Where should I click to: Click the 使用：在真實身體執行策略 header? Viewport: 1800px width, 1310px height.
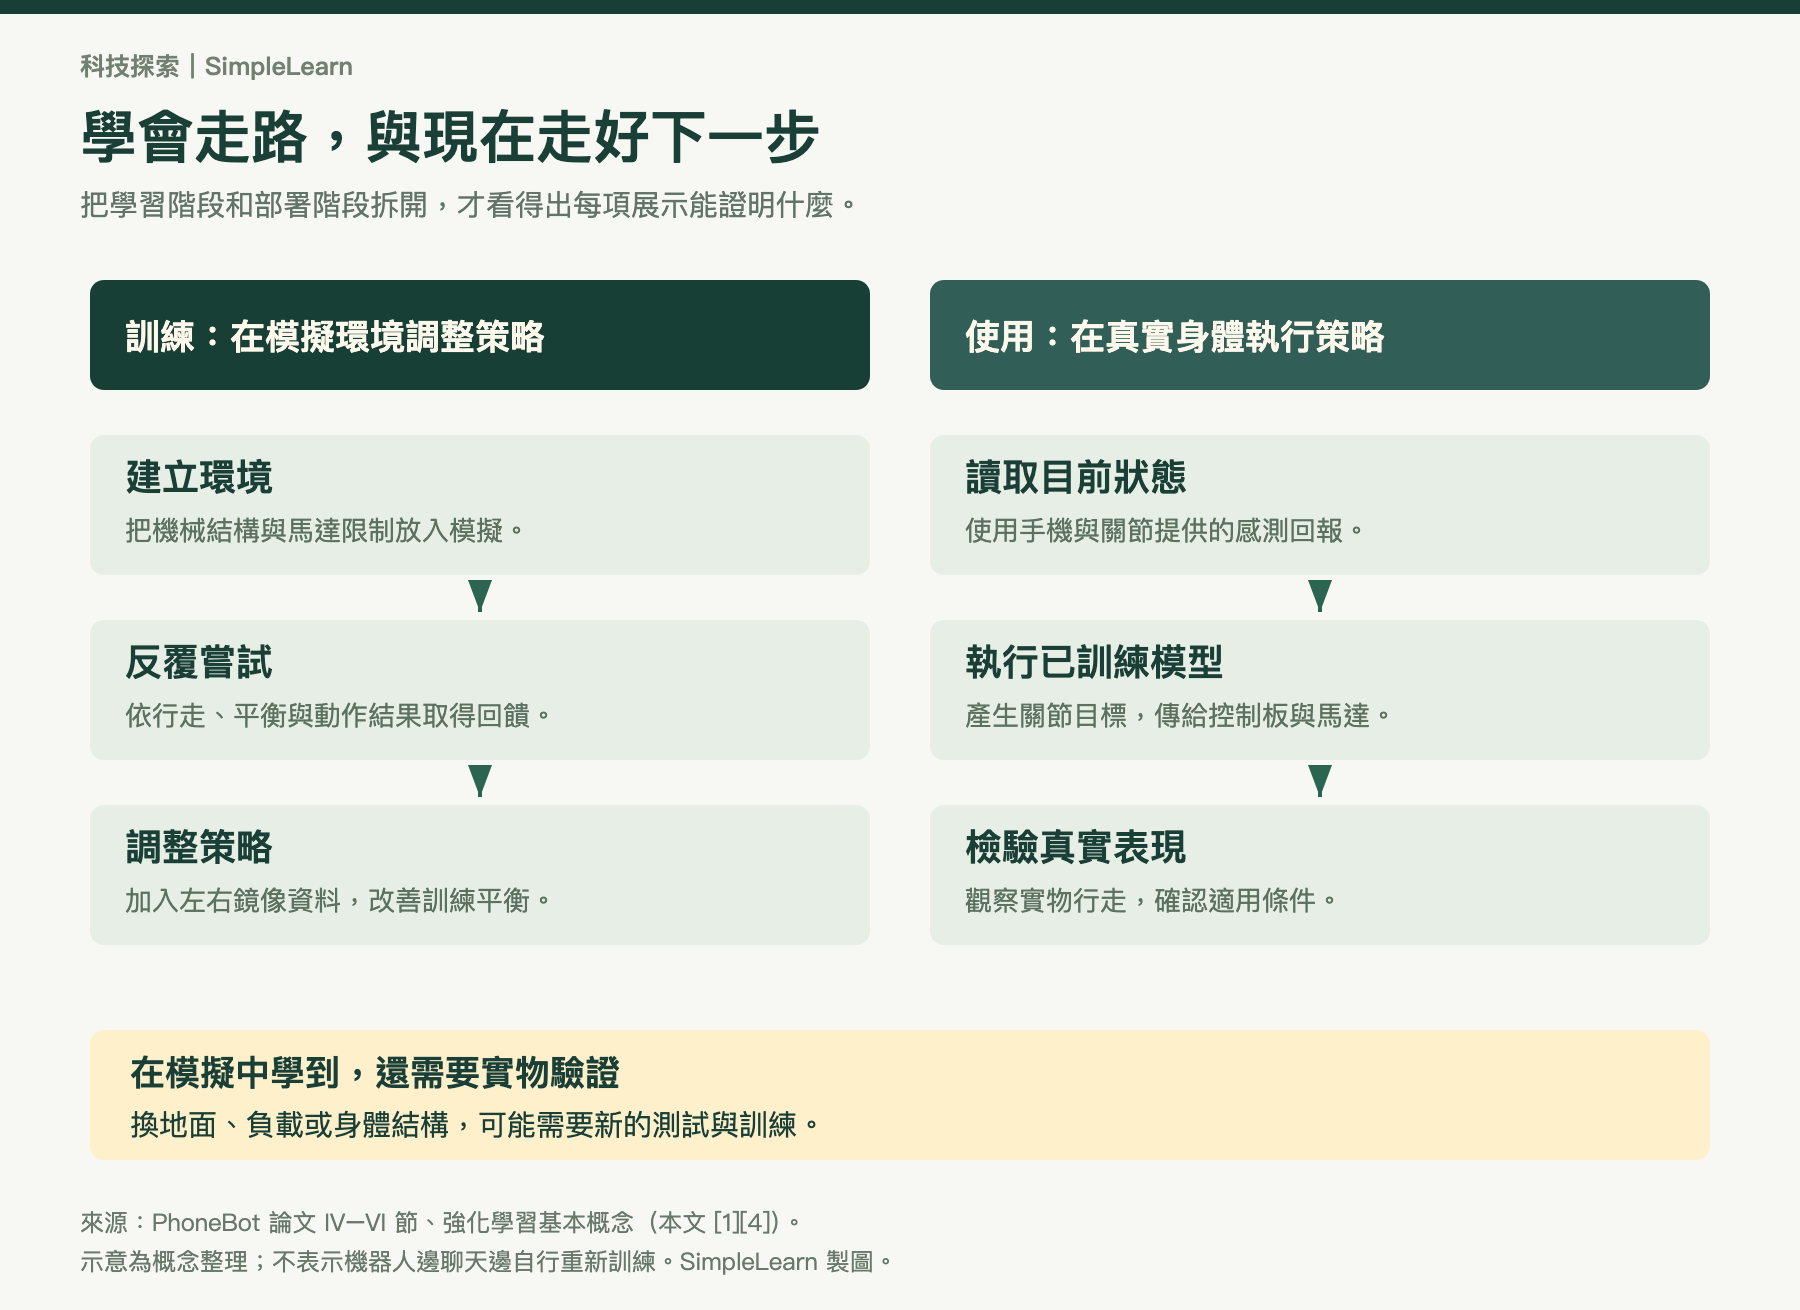coord(1320,335)
